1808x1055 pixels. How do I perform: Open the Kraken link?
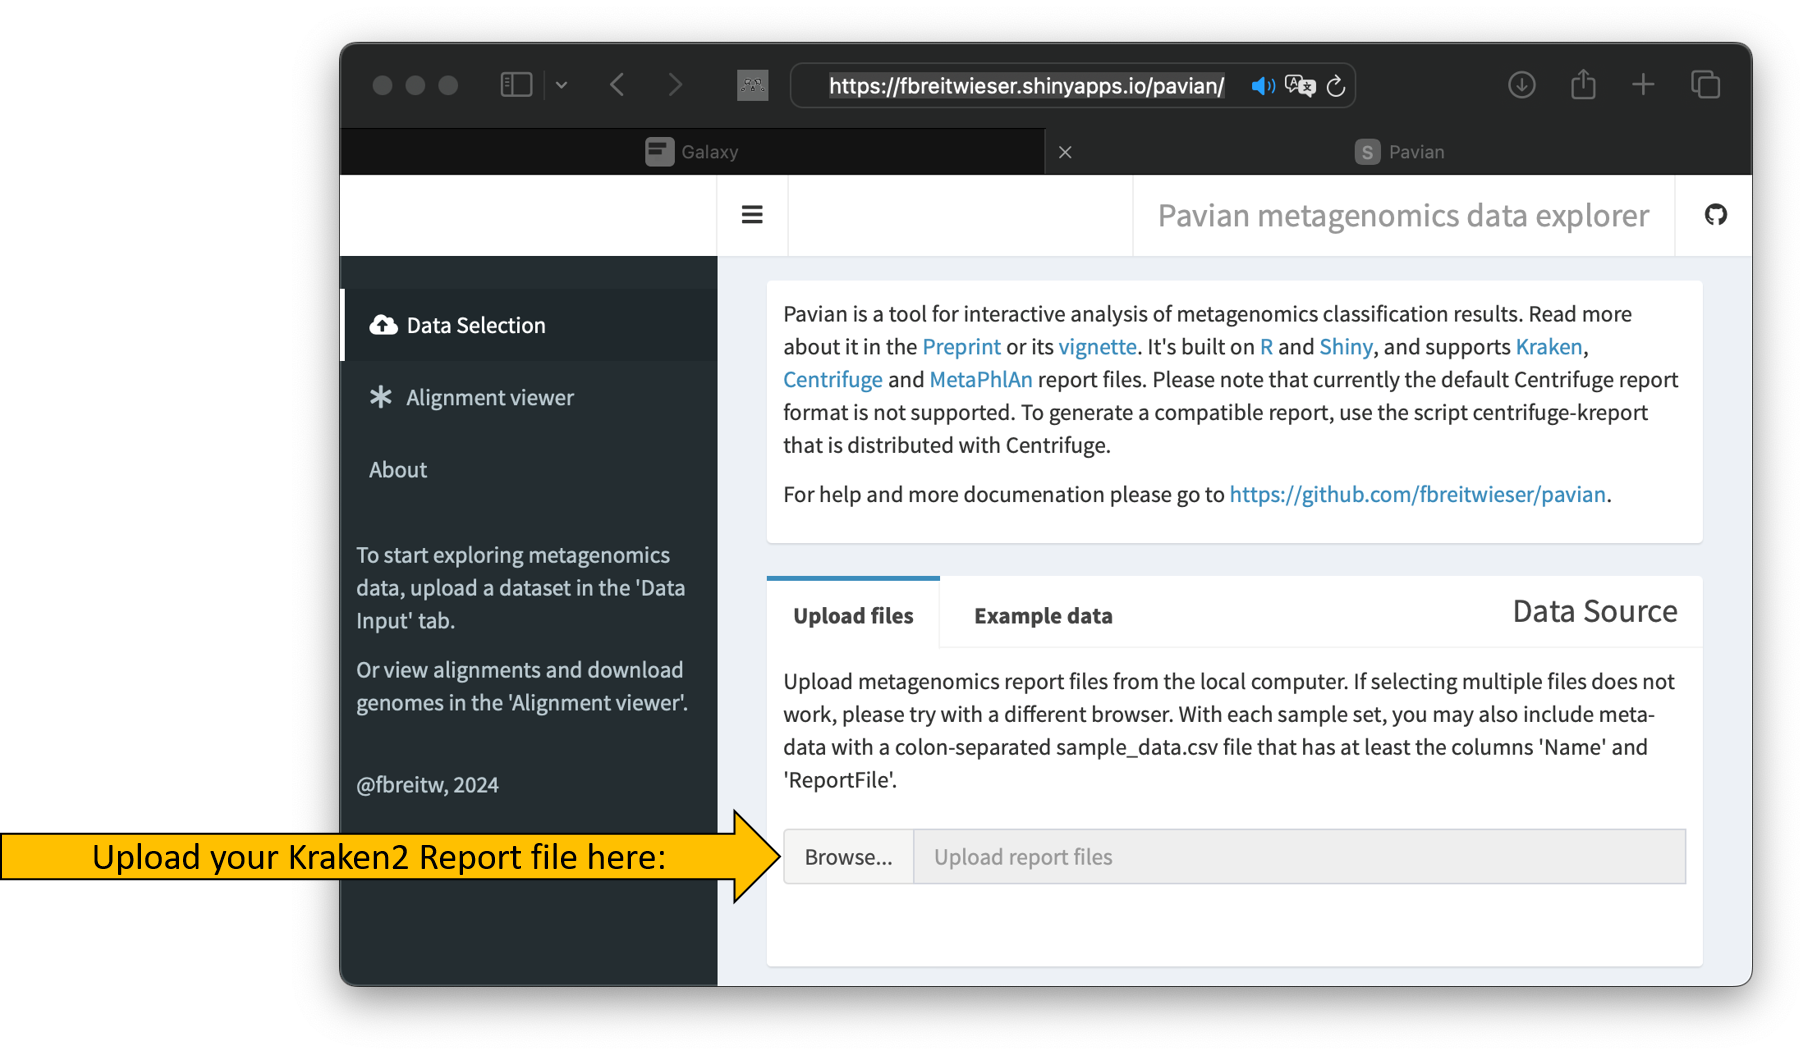1549,347
